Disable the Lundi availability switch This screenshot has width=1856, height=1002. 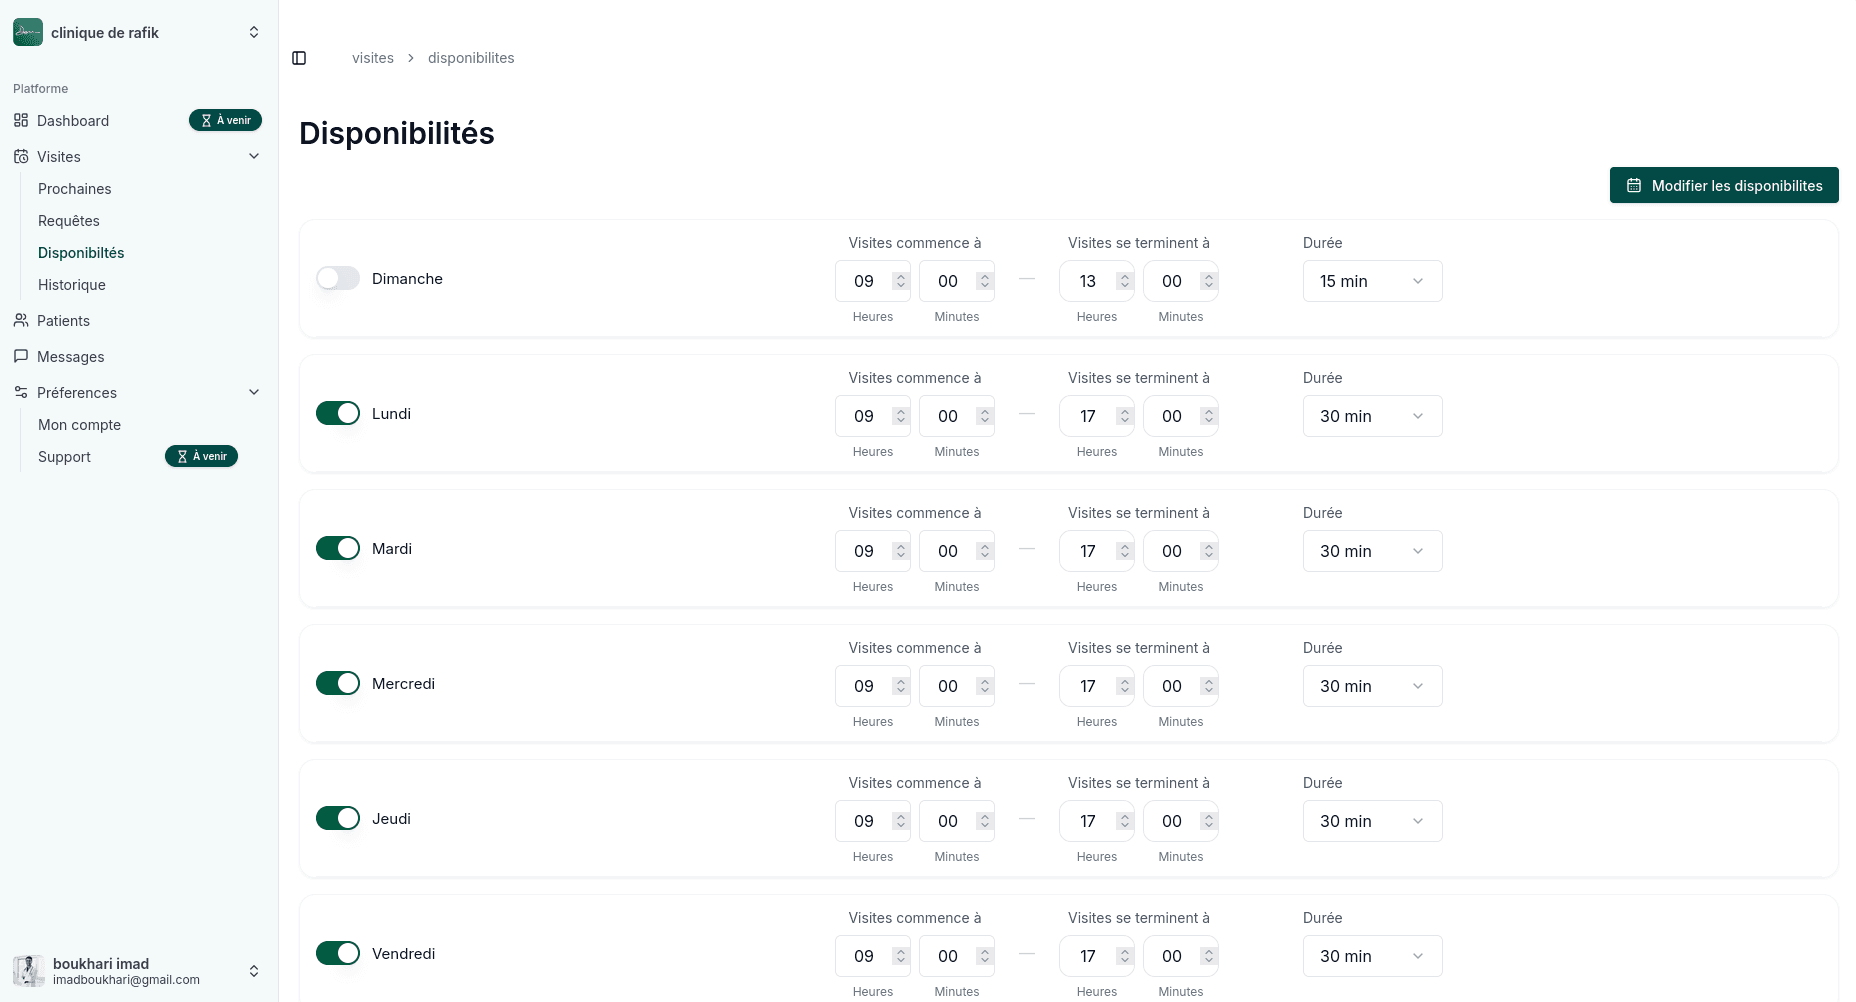click(338, 413)
